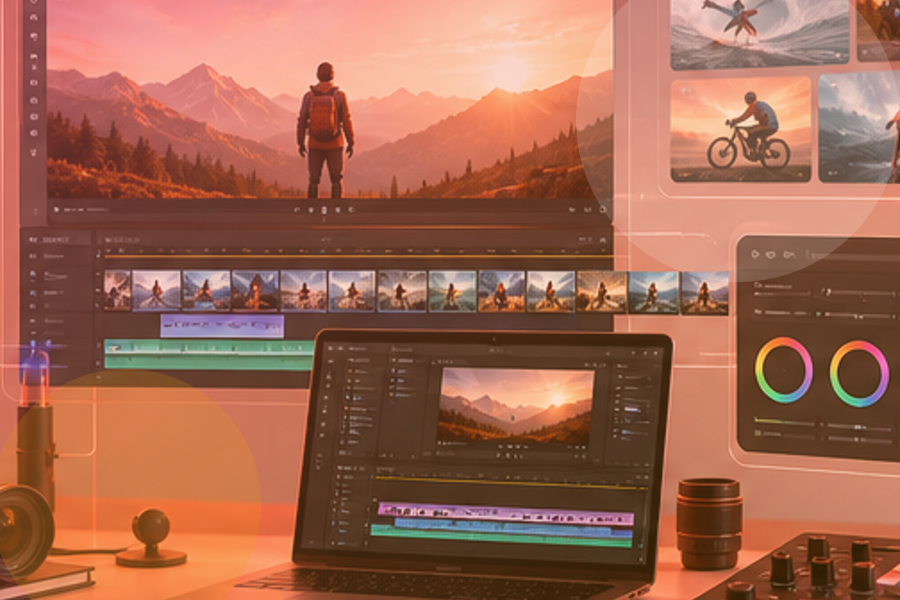
Task: Select the purple clip on the monitor timeline
Action: click(222, 325)
